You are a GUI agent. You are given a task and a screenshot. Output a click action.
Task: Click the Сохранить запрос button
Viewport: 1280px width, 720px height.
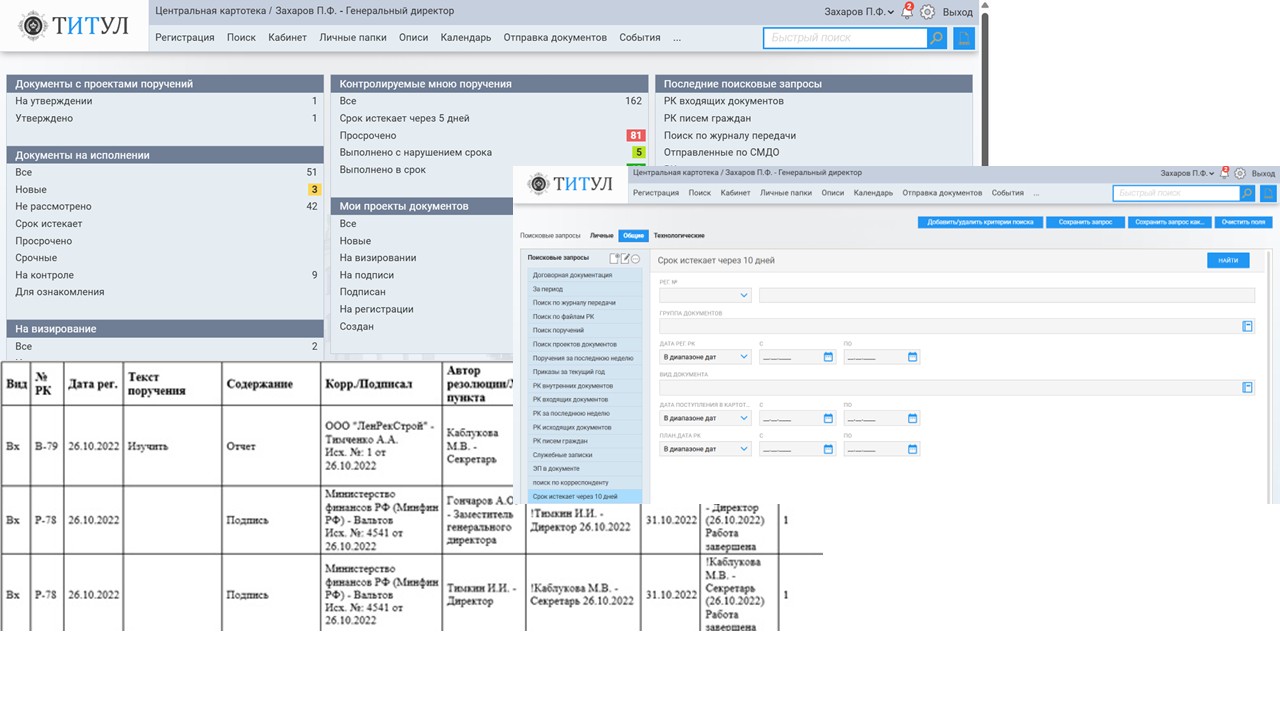[1085, 222]
